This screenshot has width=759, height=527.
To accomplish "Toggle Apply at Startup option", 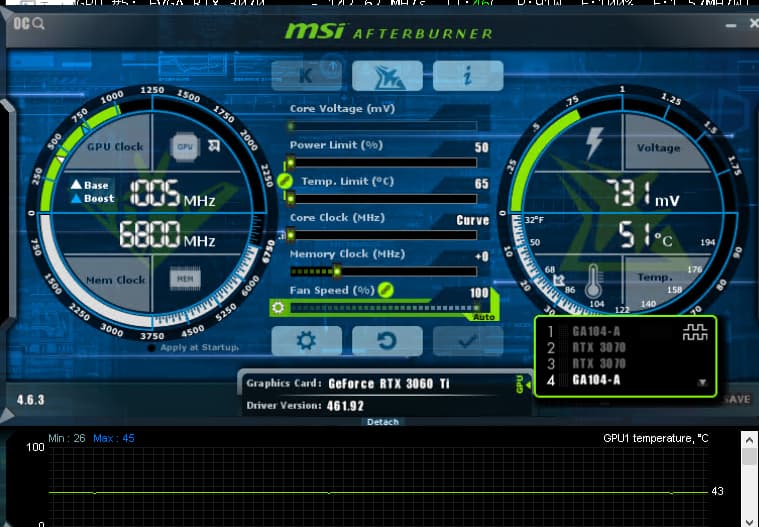I will pos(152,348).
